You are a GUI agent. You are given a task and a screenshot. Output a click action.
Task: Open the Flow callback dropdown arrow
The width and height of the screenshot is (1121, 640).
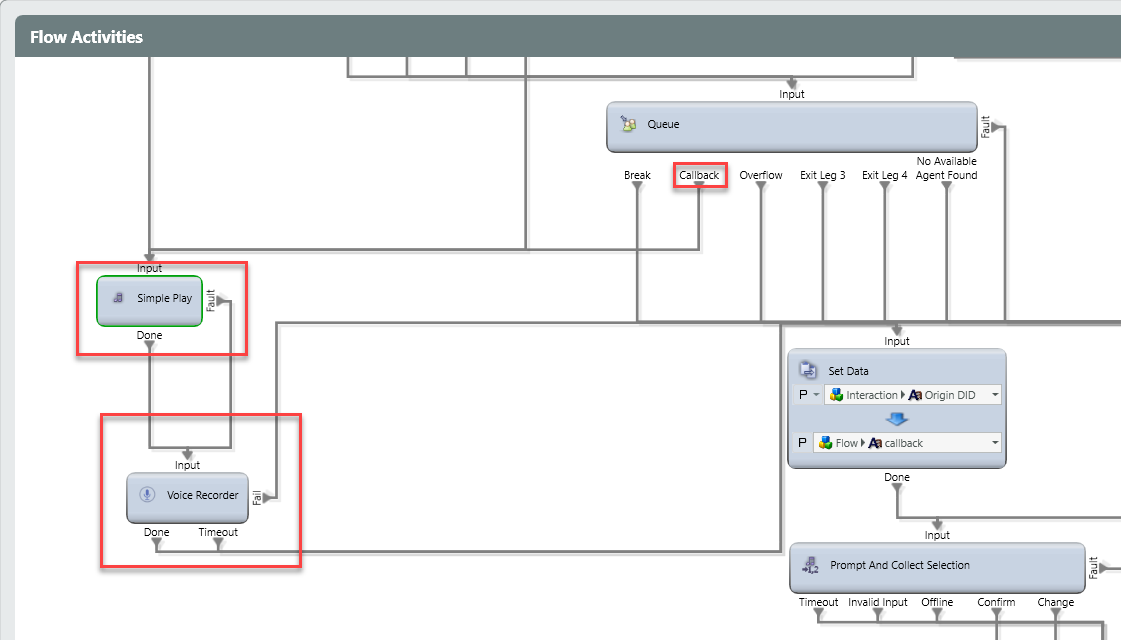[995, 443]
